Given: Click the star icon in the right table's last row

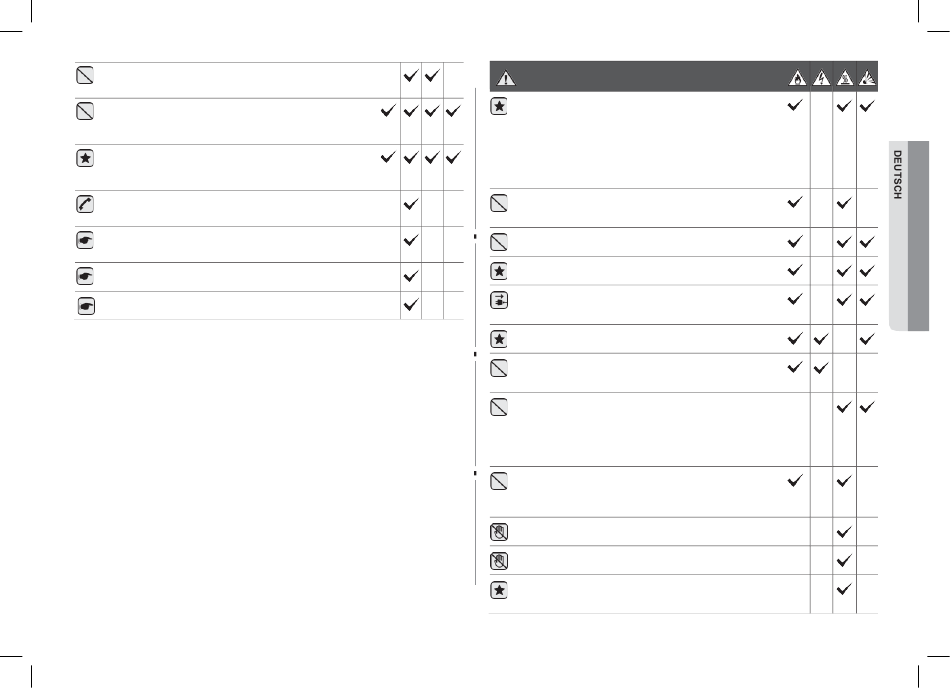Looking at the screenshot, I should (499, 590).
